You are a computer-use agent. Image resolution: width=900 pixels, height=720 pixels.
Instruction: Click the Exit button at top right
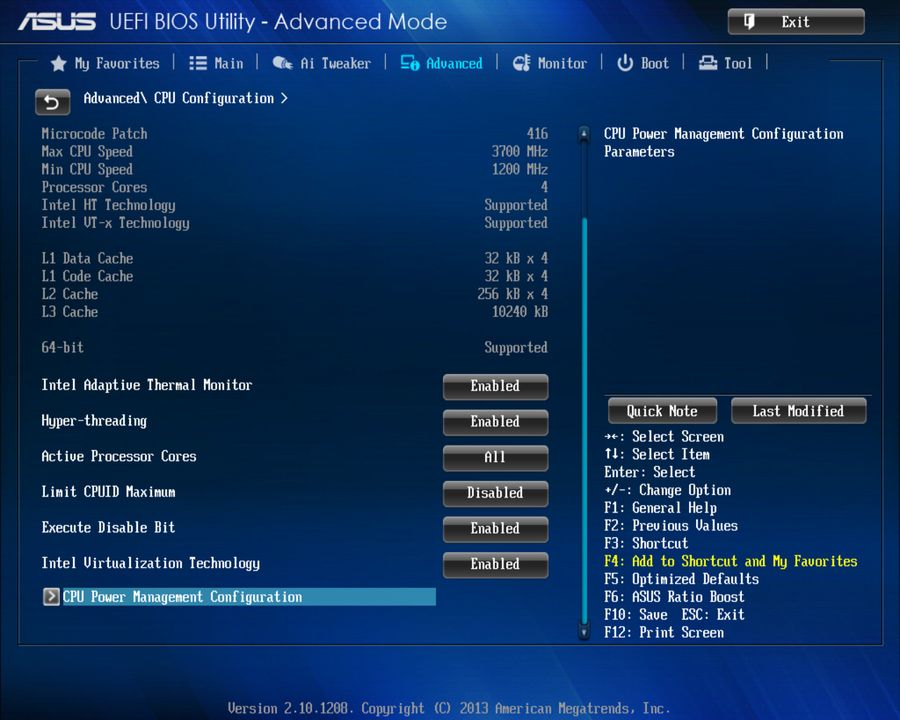tap(795, 21)
